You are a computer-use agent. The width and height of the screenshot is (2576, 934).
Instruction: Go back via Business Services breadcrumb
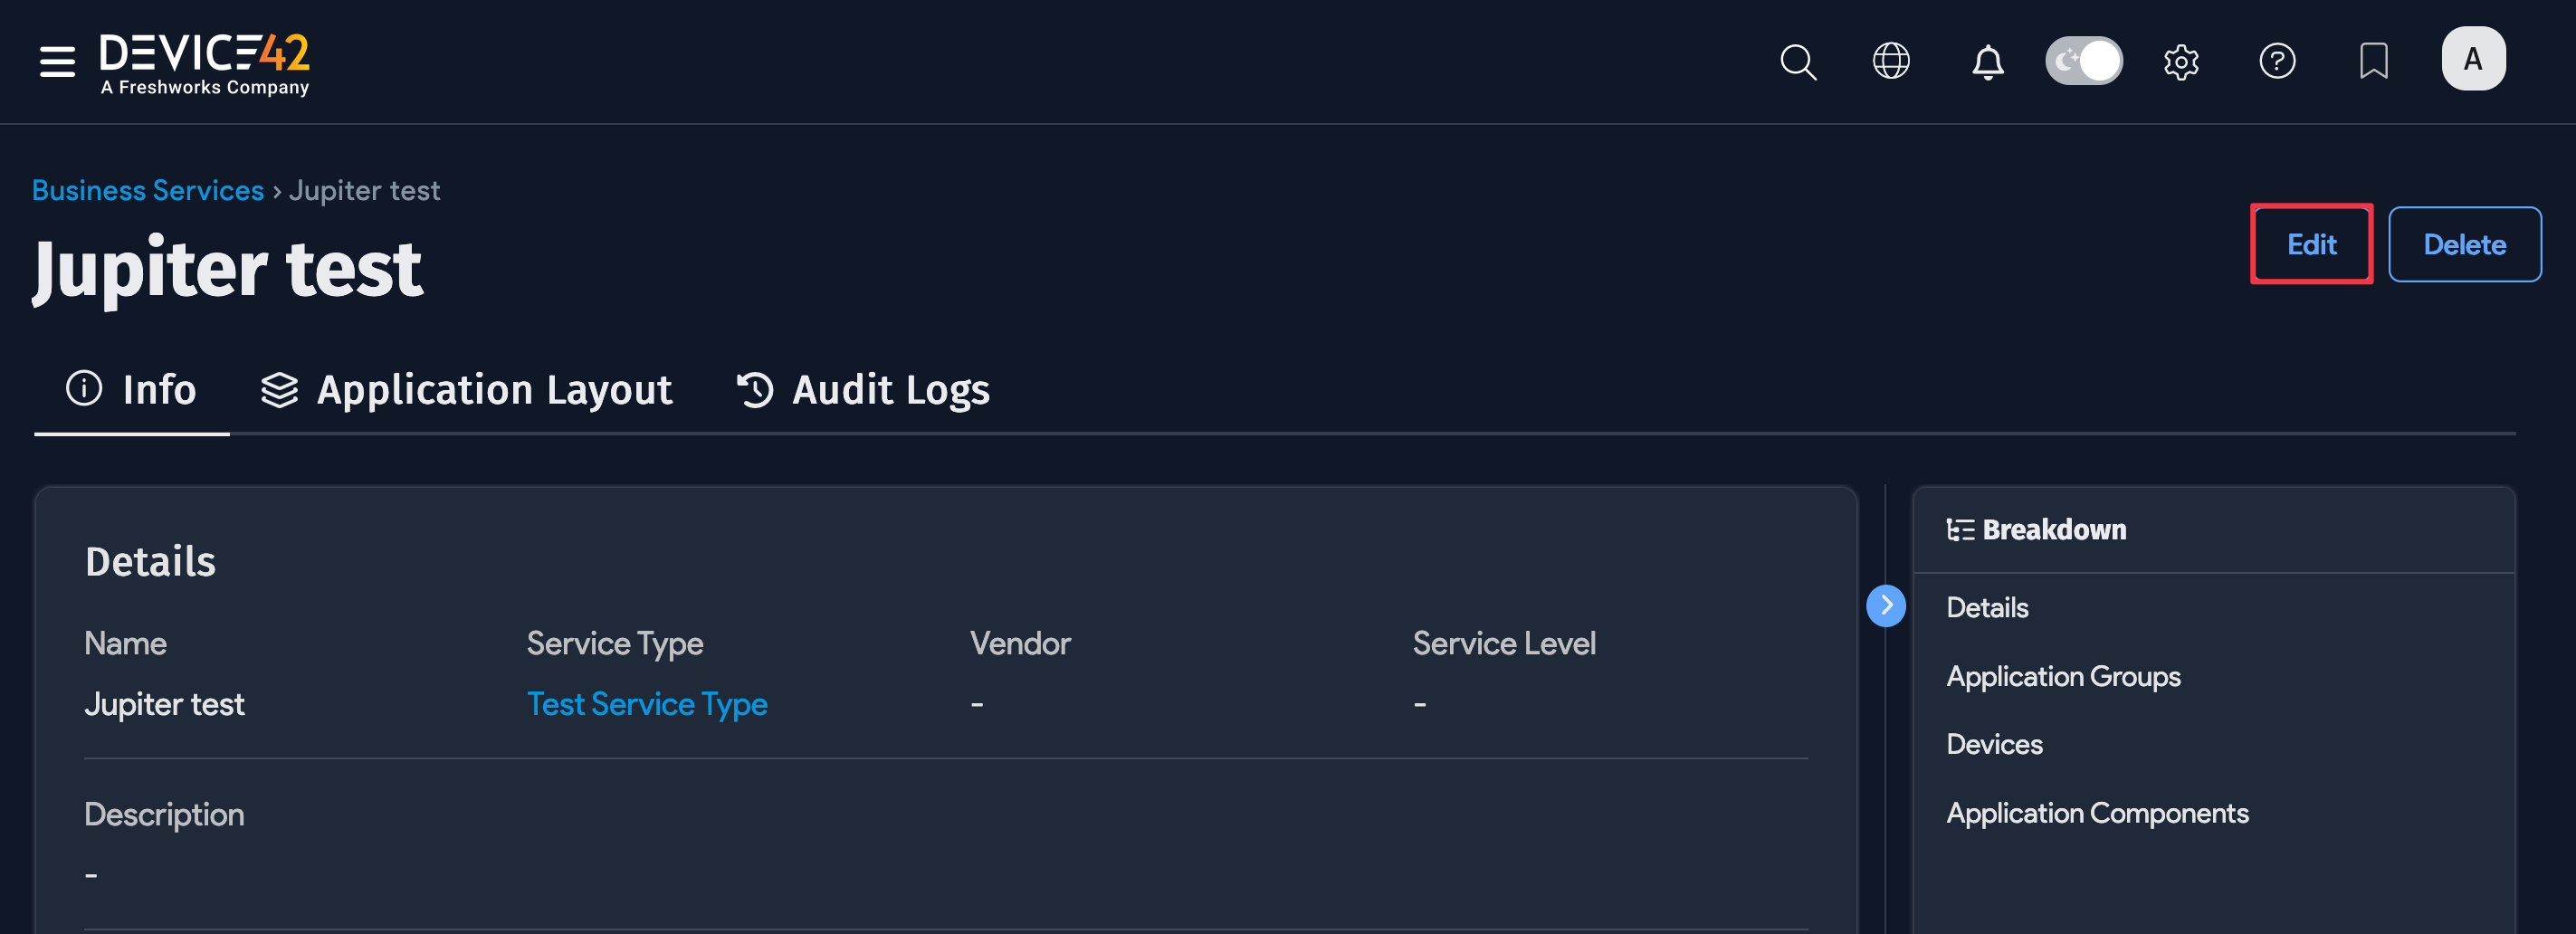[147, 189]
